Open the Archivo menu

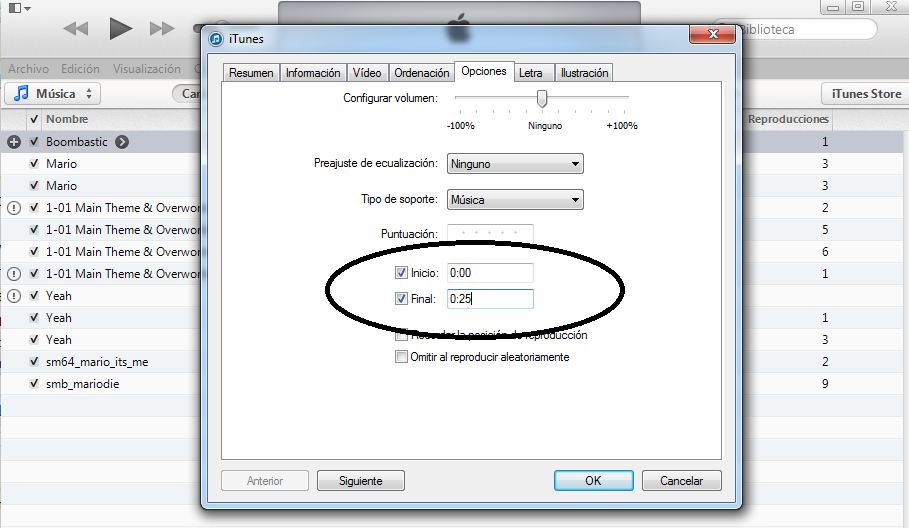(28, 69)
